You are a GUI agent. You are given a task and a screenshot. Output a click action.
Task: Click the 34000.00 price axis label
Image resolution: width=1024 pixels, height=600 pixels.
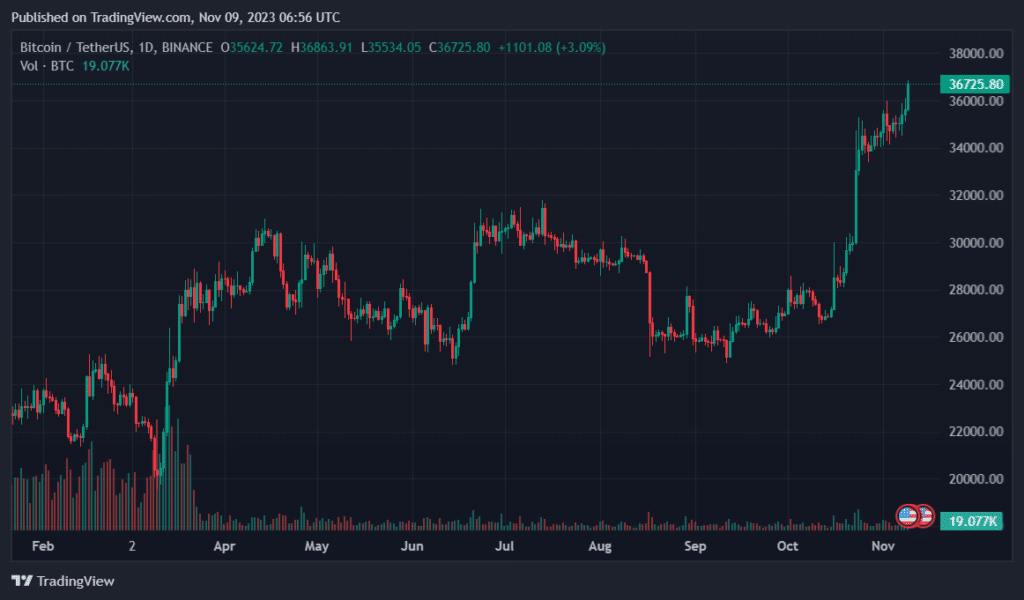[976, 148]
